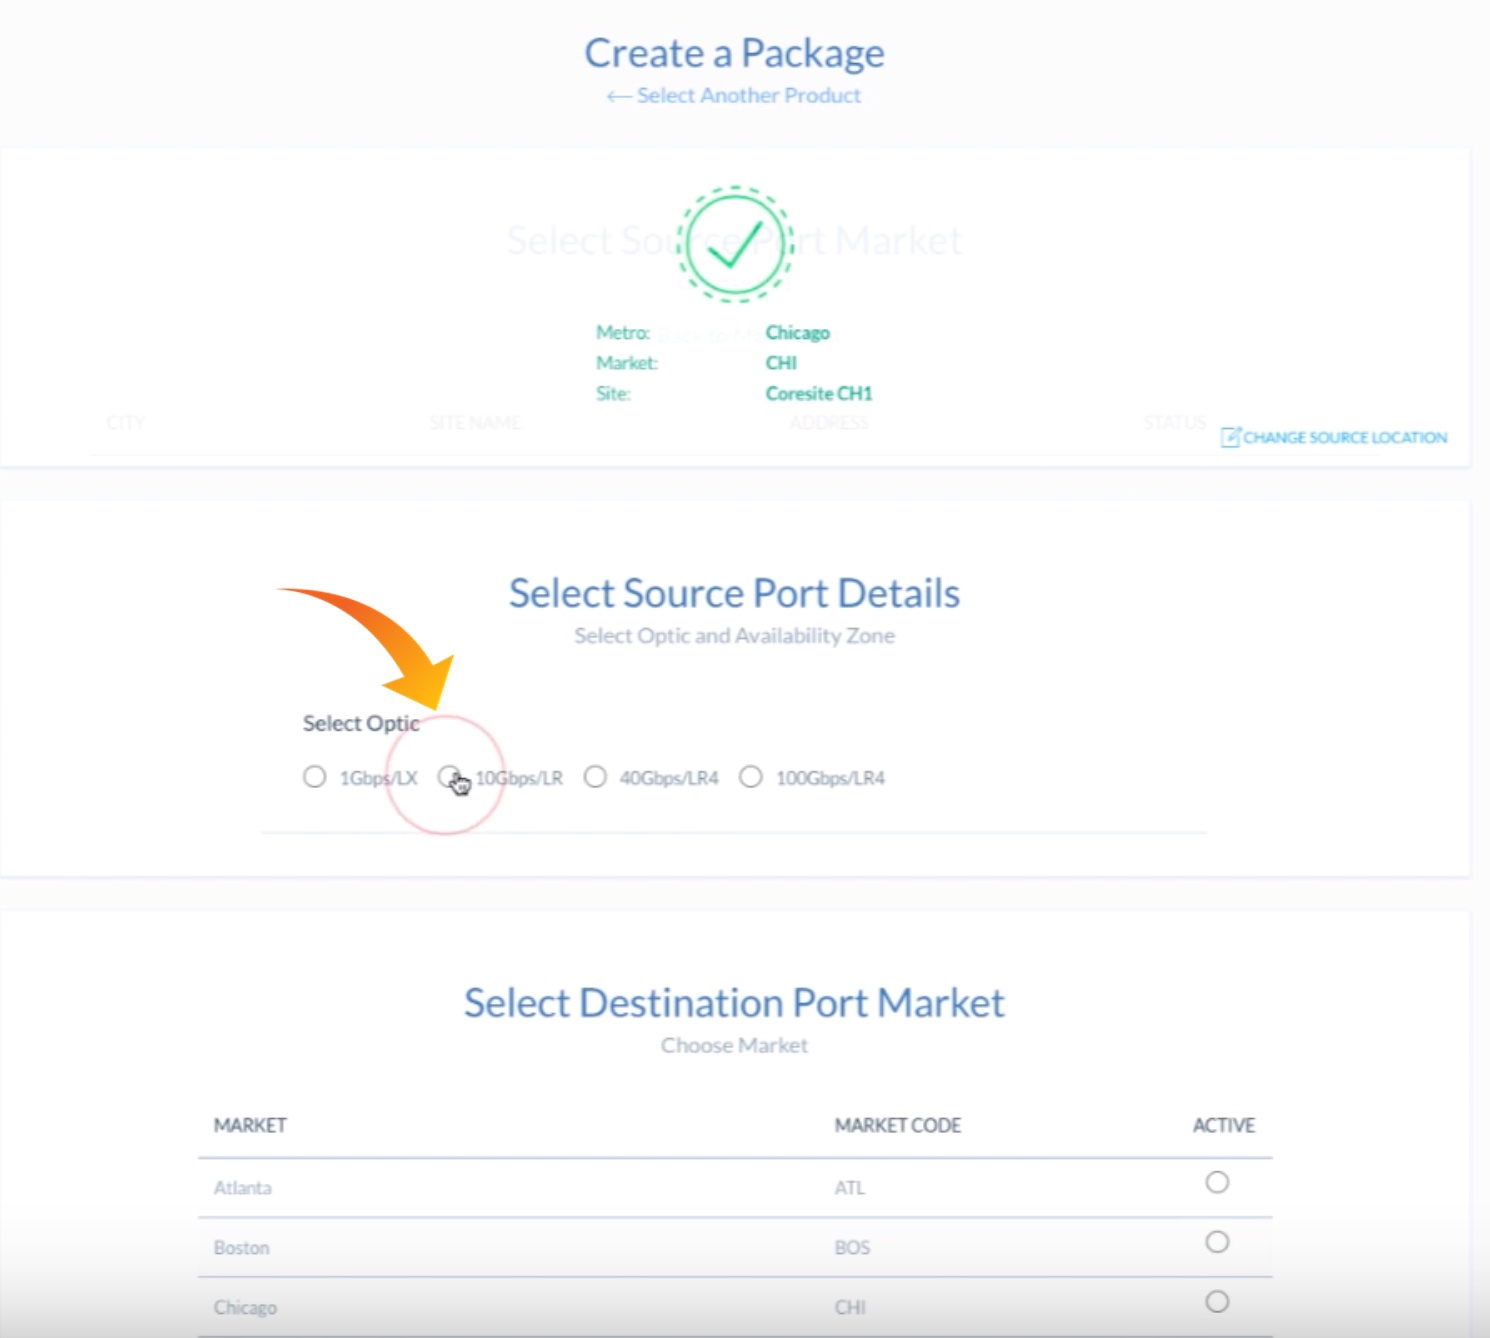The image size is (1490, 1338).
Task: Click the Select Optic label
Action: [361, 723]
